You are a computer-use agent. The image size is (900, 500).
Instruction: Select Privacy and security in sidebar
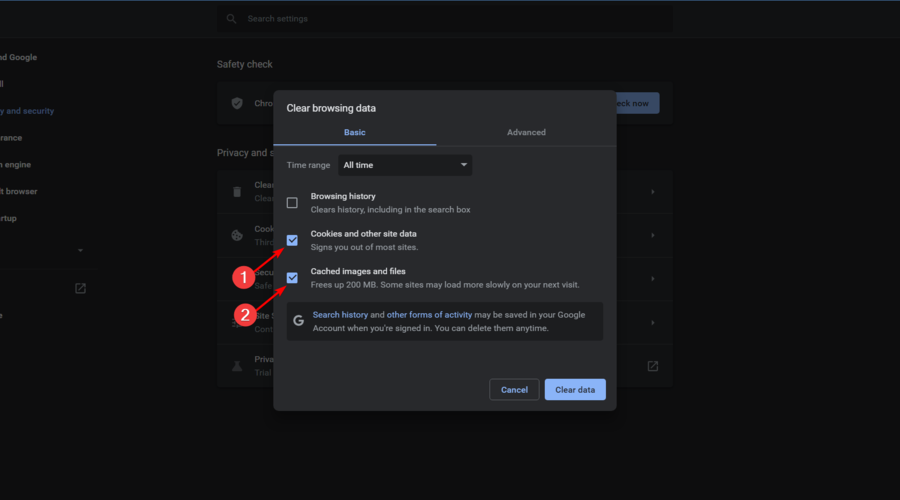coord(27,111)
